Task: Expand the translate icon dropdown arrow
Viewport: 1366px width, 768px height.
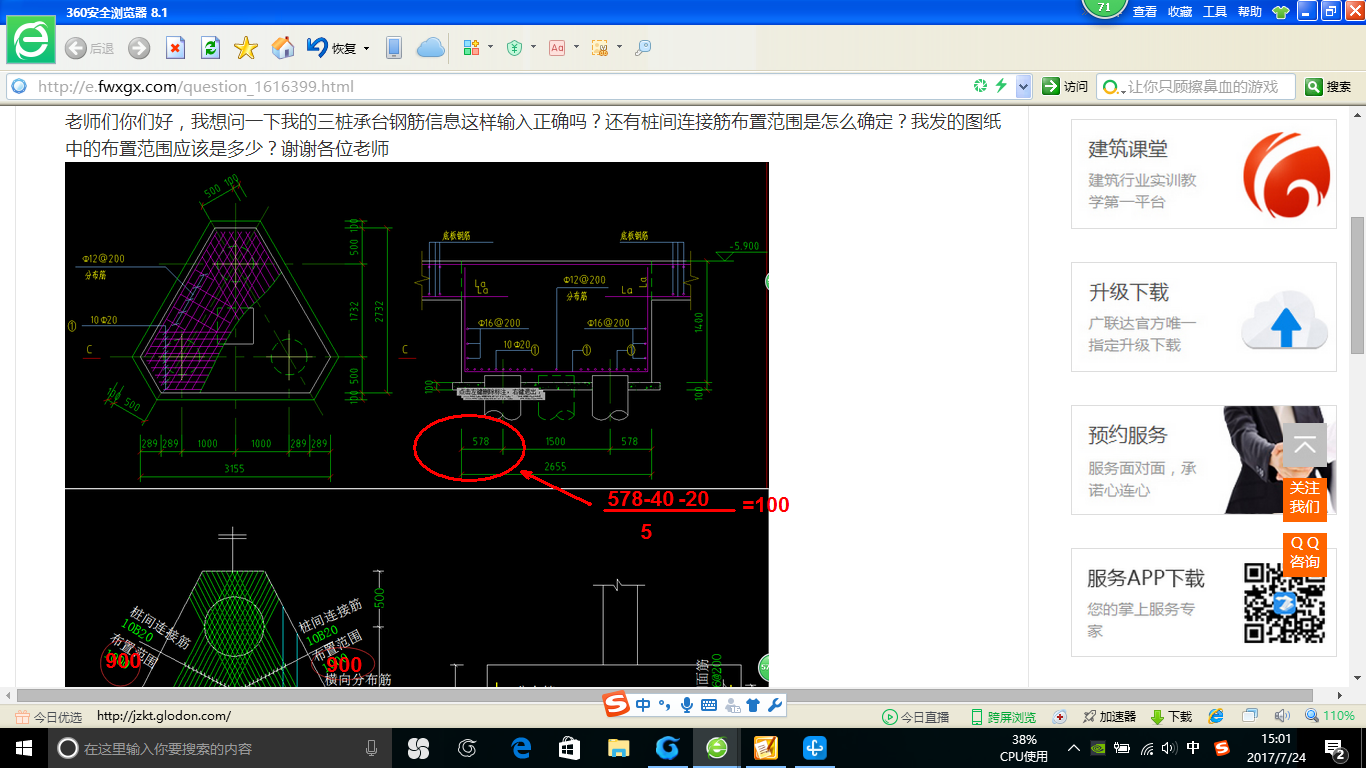Action: 576,48
